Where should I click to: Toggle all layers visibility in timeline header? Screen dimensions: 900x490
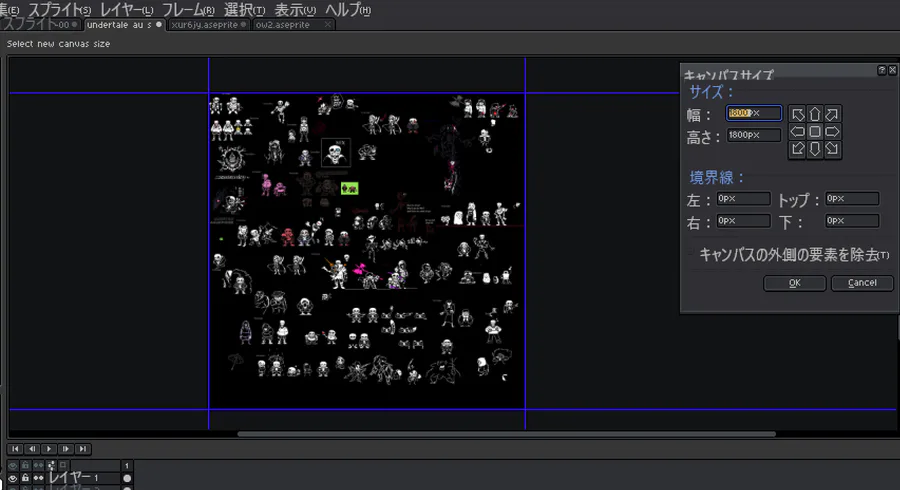click(13, 465)
